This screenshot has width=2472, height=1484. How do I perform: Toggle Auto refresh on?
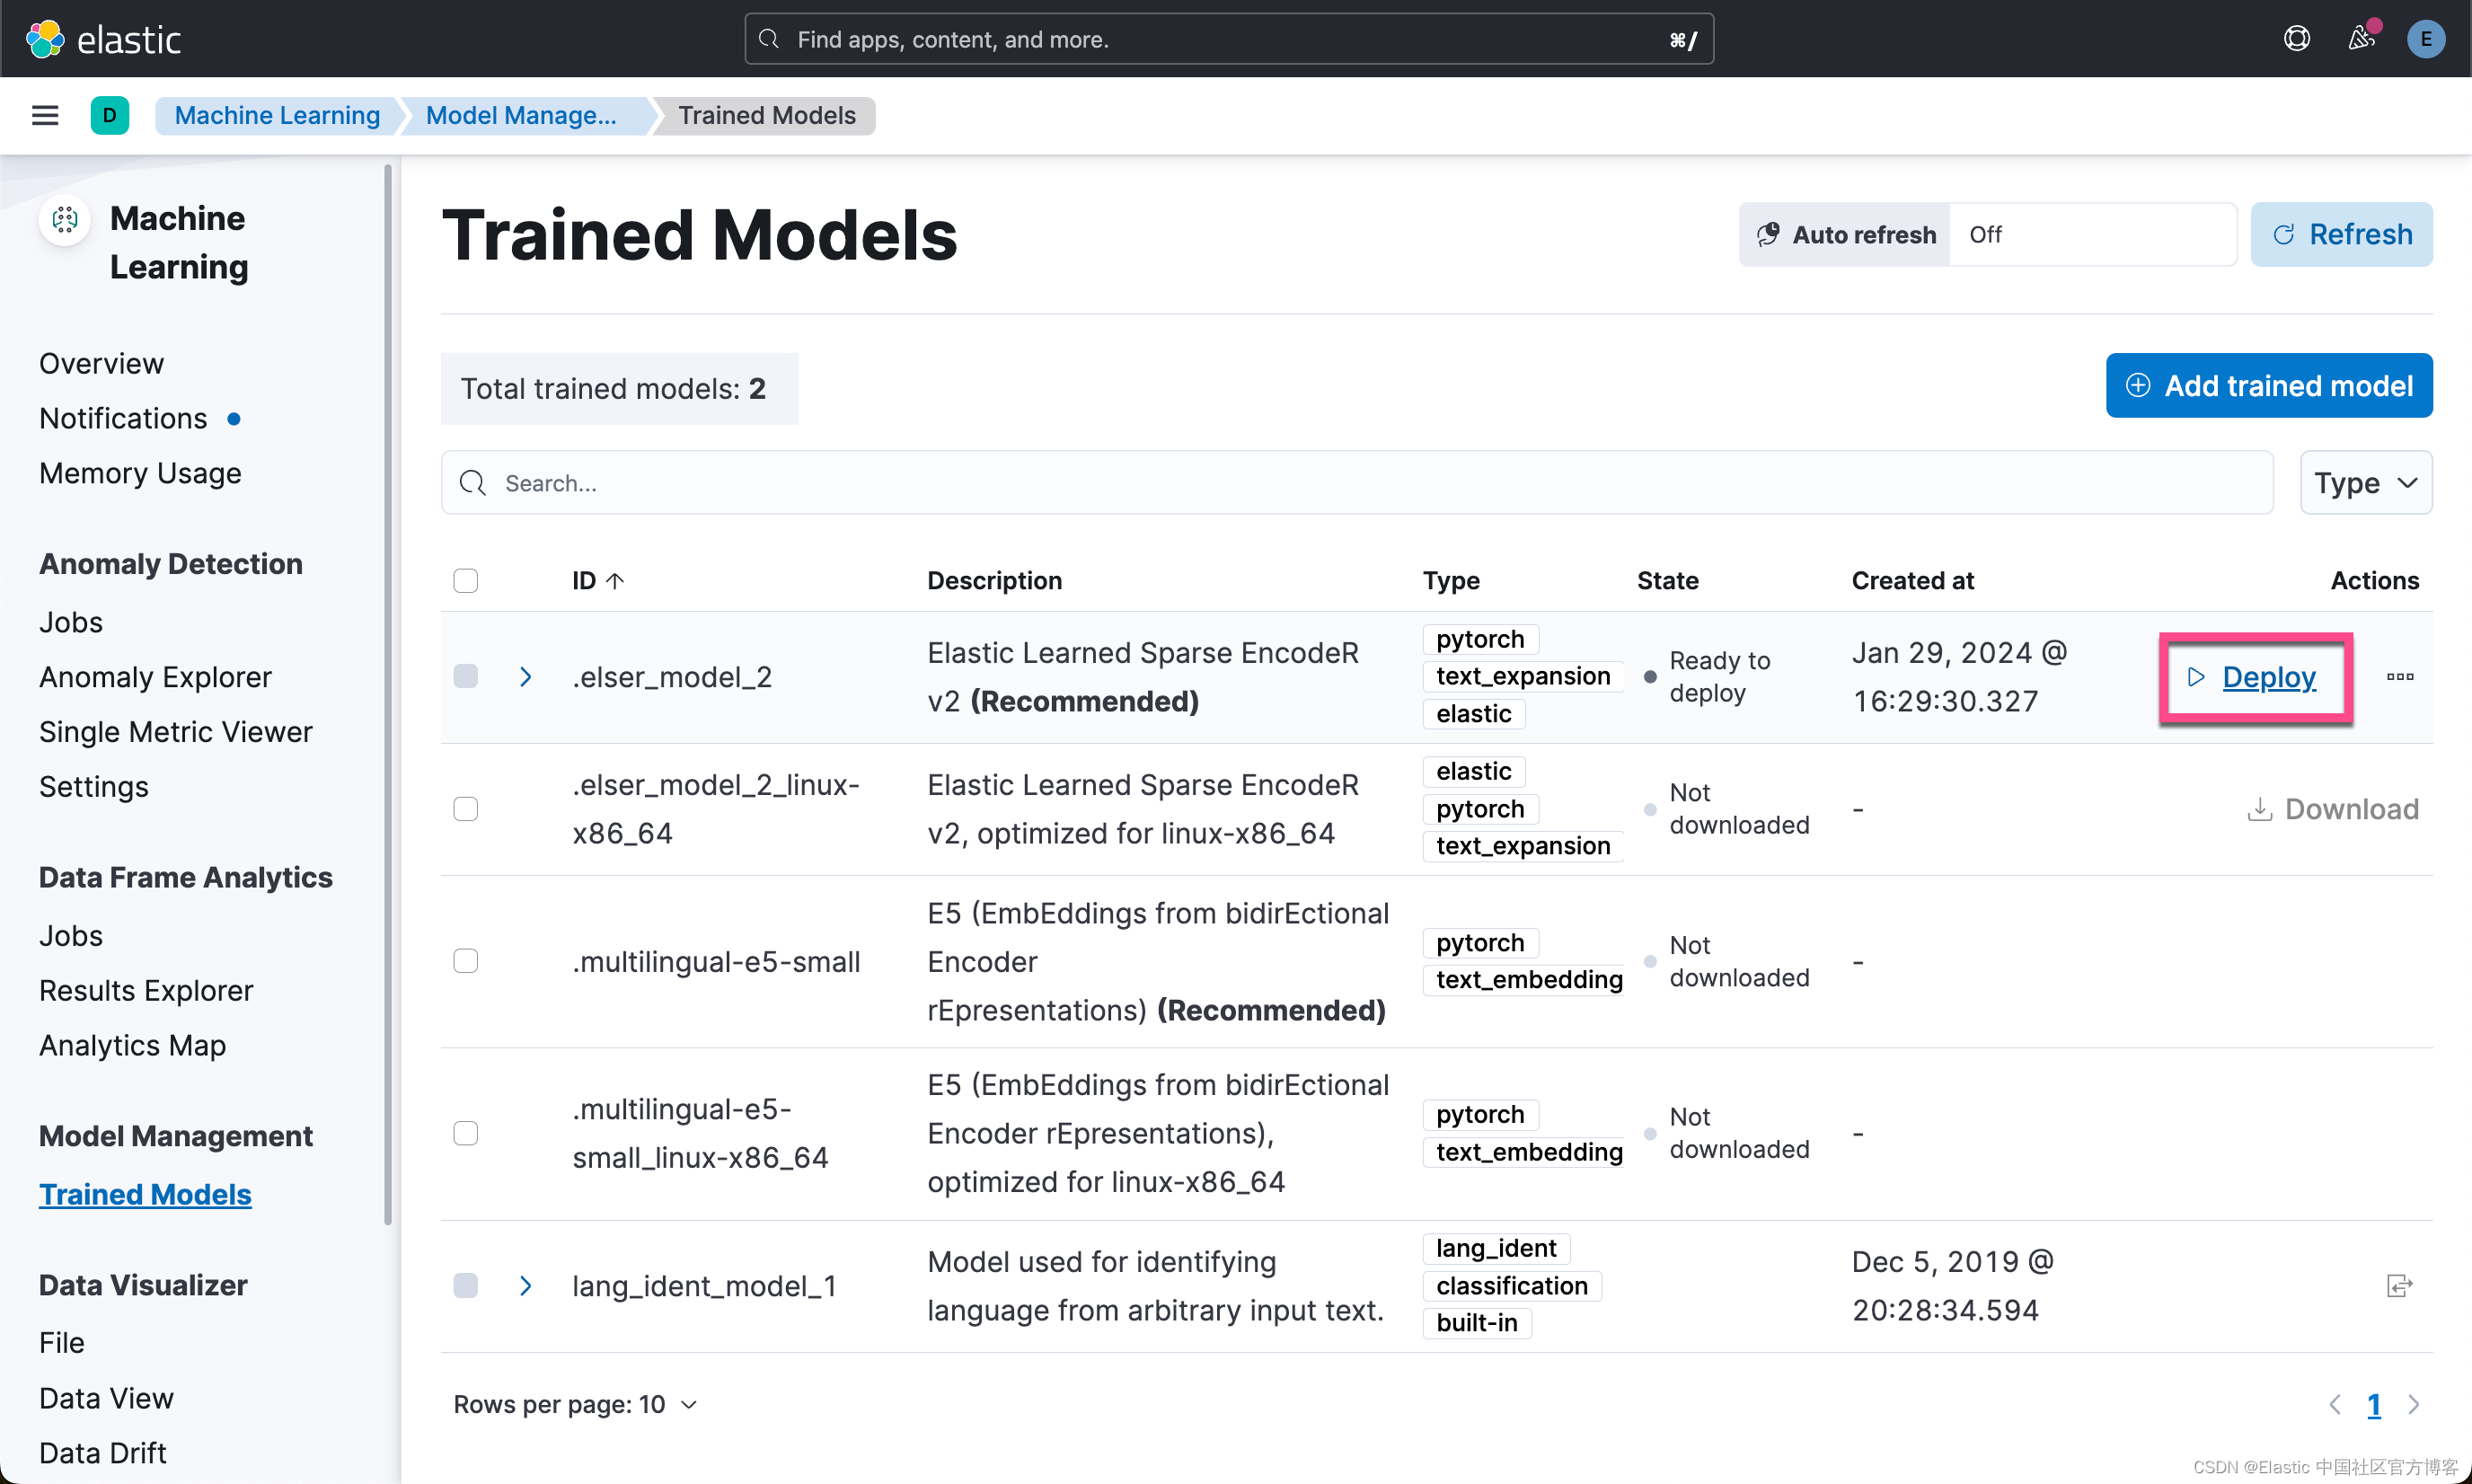1844,234
